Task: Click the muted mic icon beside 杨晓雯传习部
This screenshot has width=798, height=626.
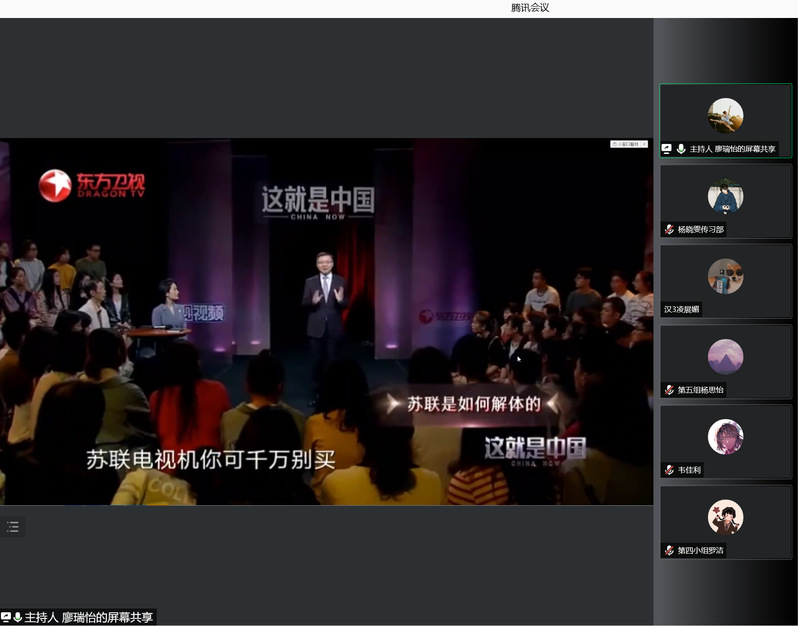Action: (x=669, y=230)
